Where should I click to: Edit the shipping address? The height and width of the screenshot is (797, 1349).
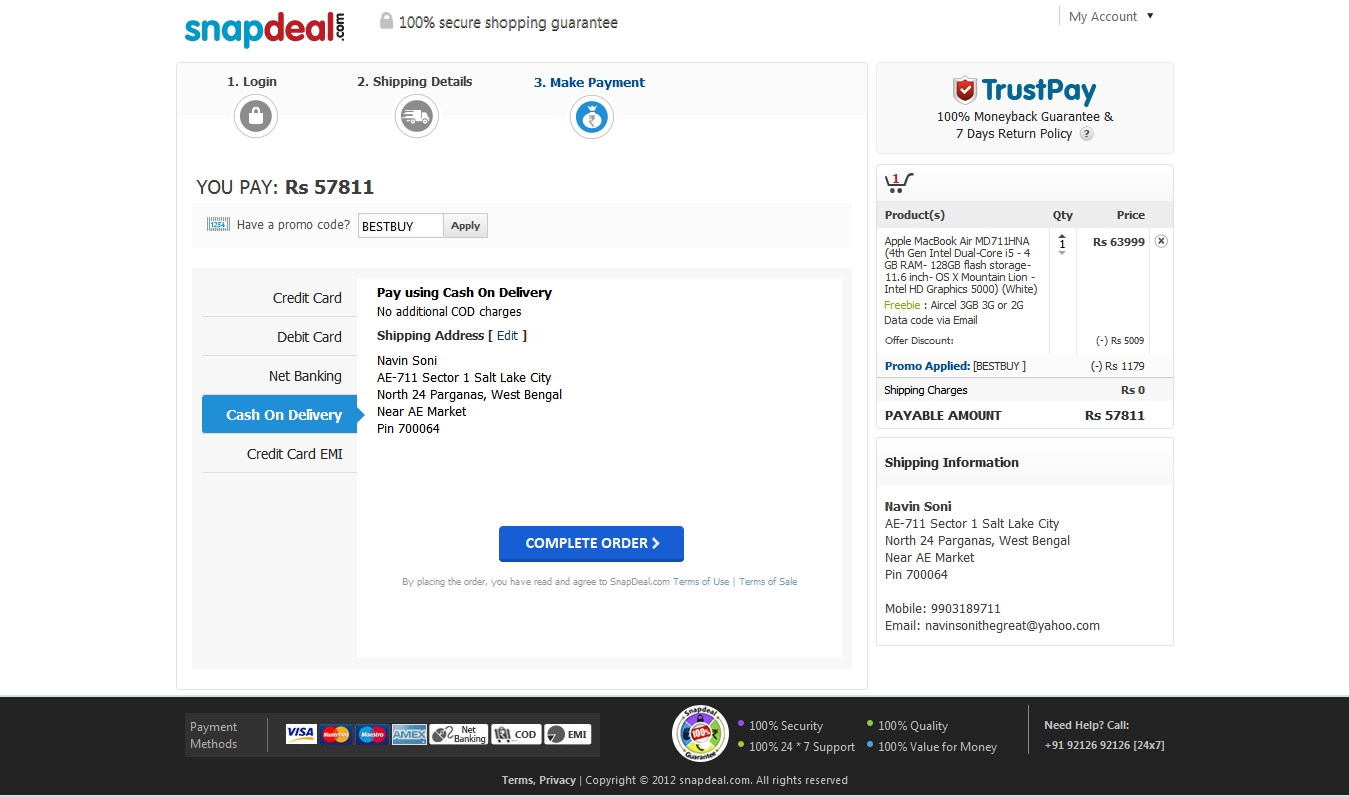coord(507,336)
